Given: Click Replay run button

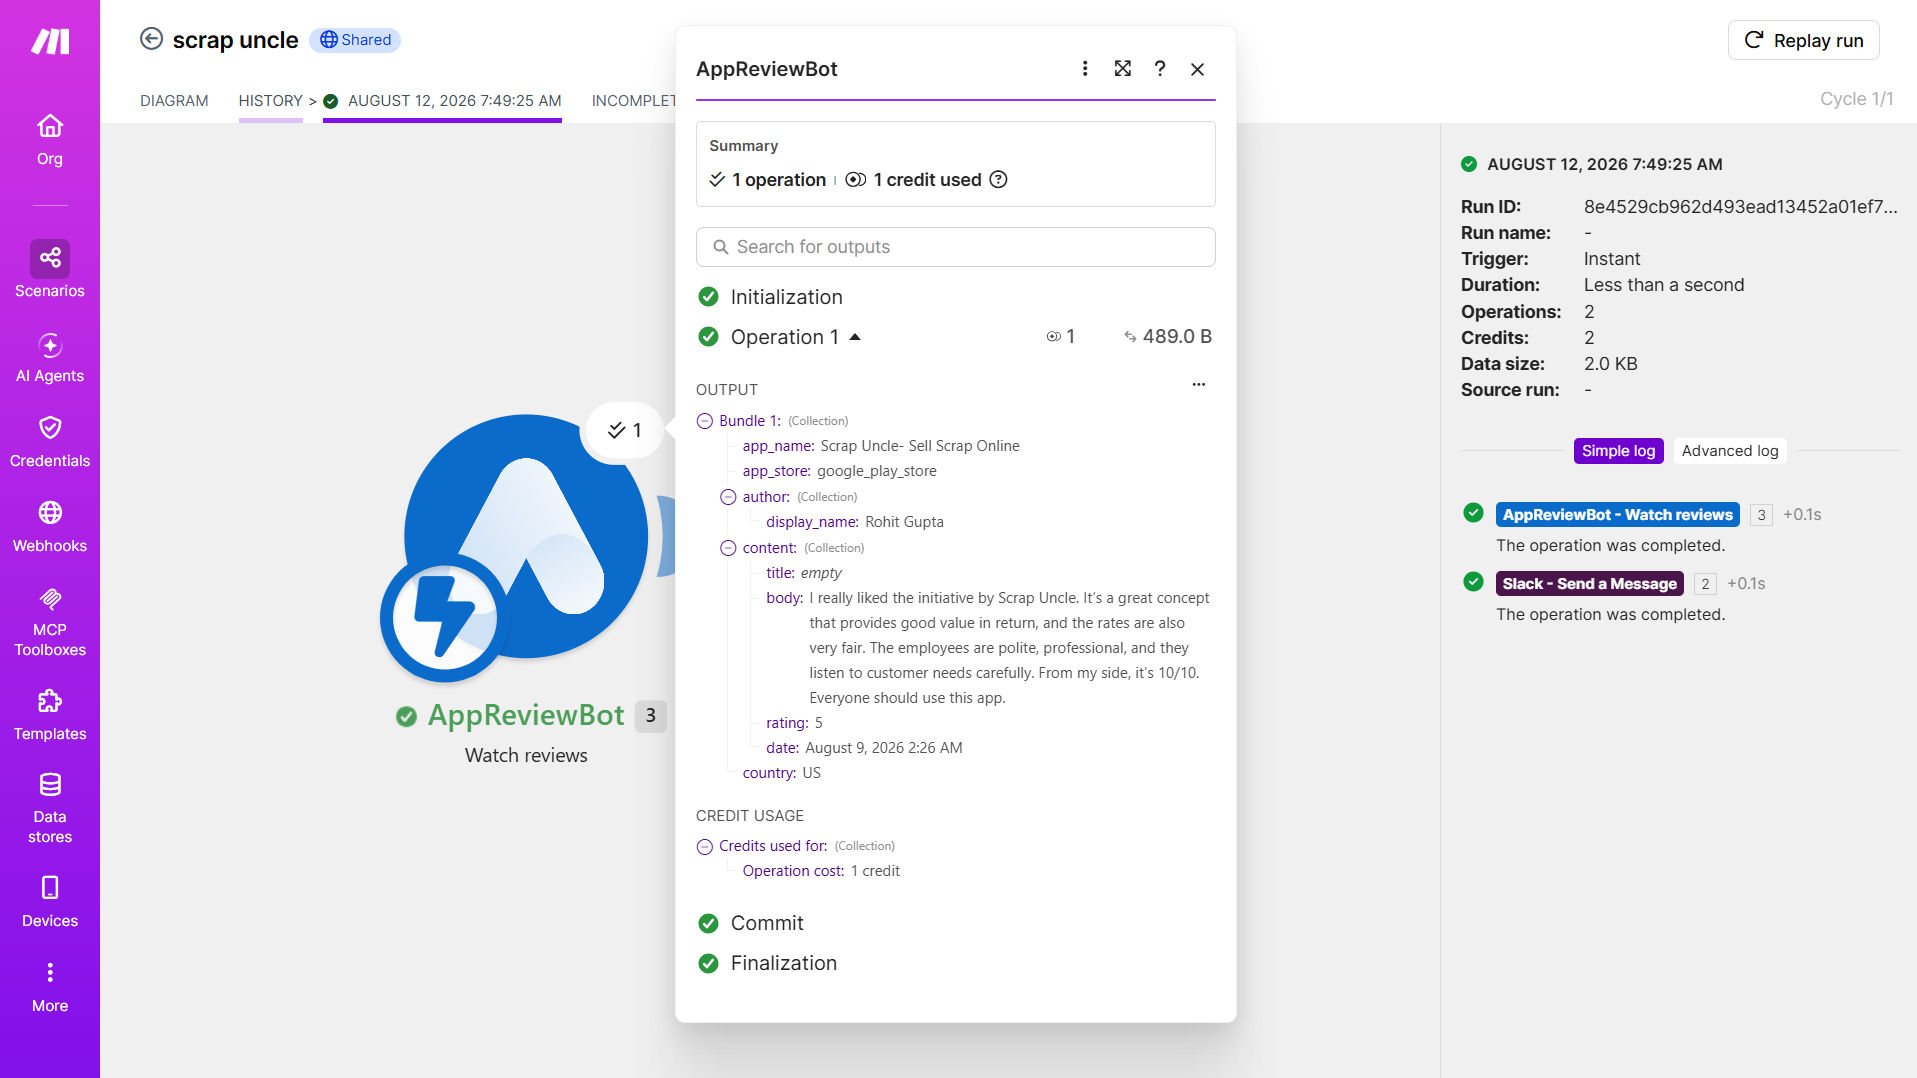Looking at the screenshot, I should pos(1804,40).
